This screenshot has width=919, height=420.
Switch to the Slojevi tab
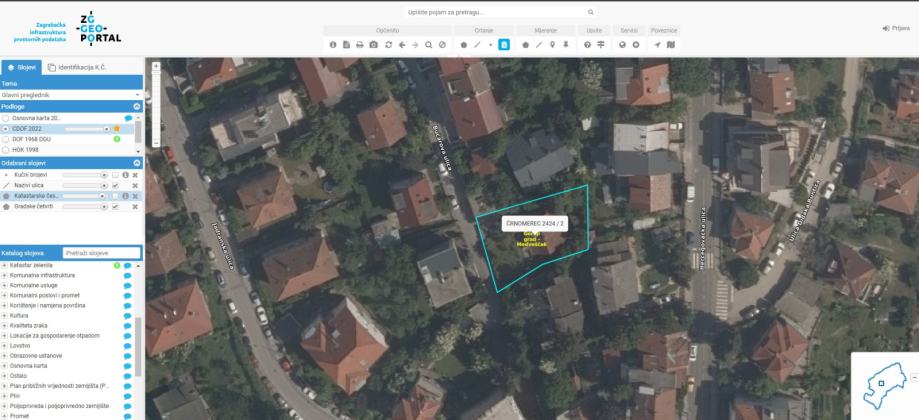(22, 67)
